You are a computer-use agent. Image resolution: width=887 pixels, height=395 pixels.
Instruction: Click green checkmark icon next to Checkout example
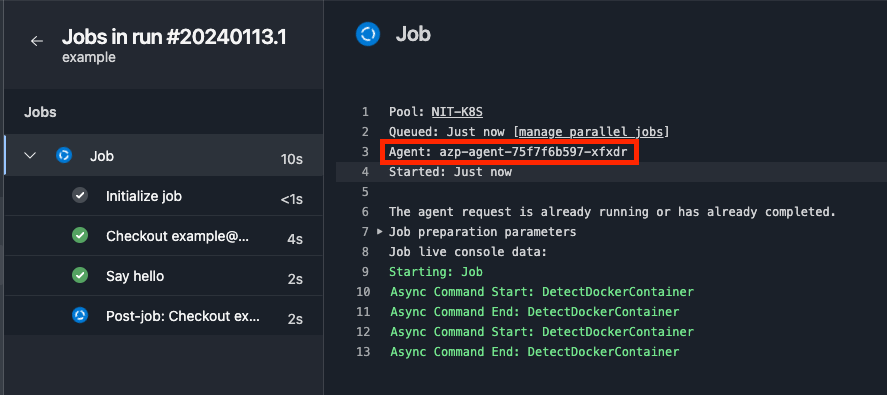click(80, 235)
